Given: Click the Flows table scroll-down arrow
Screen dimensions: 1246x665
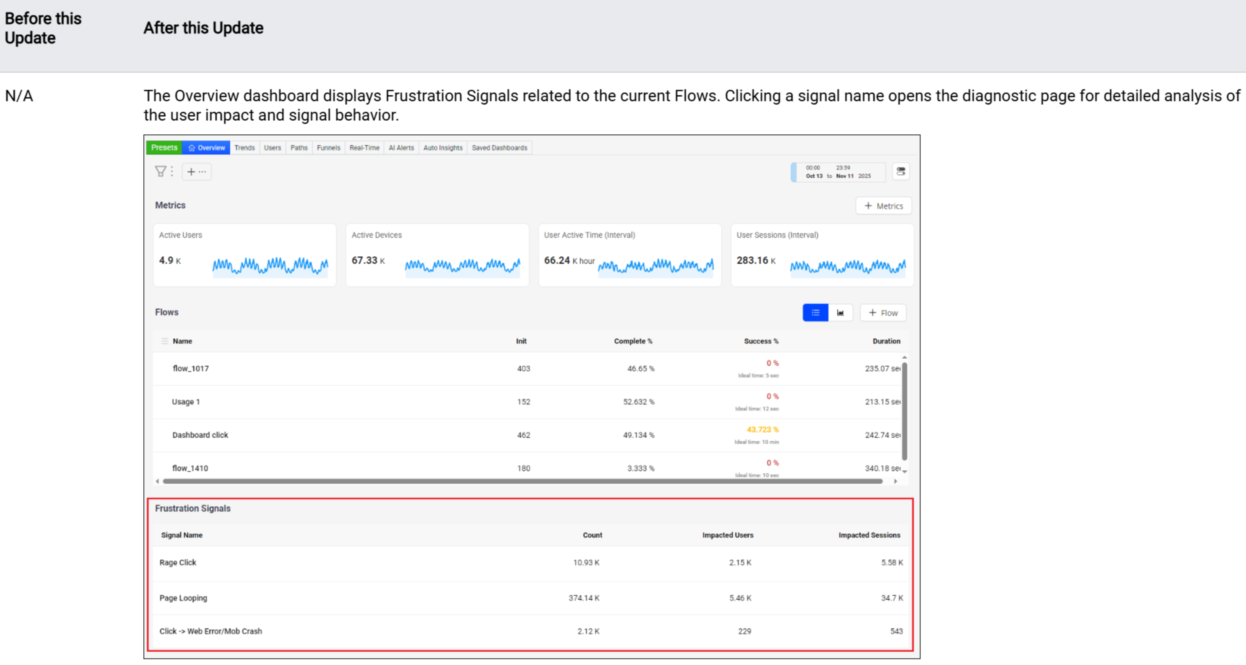Looking at the screenshot, I should 905,469.
